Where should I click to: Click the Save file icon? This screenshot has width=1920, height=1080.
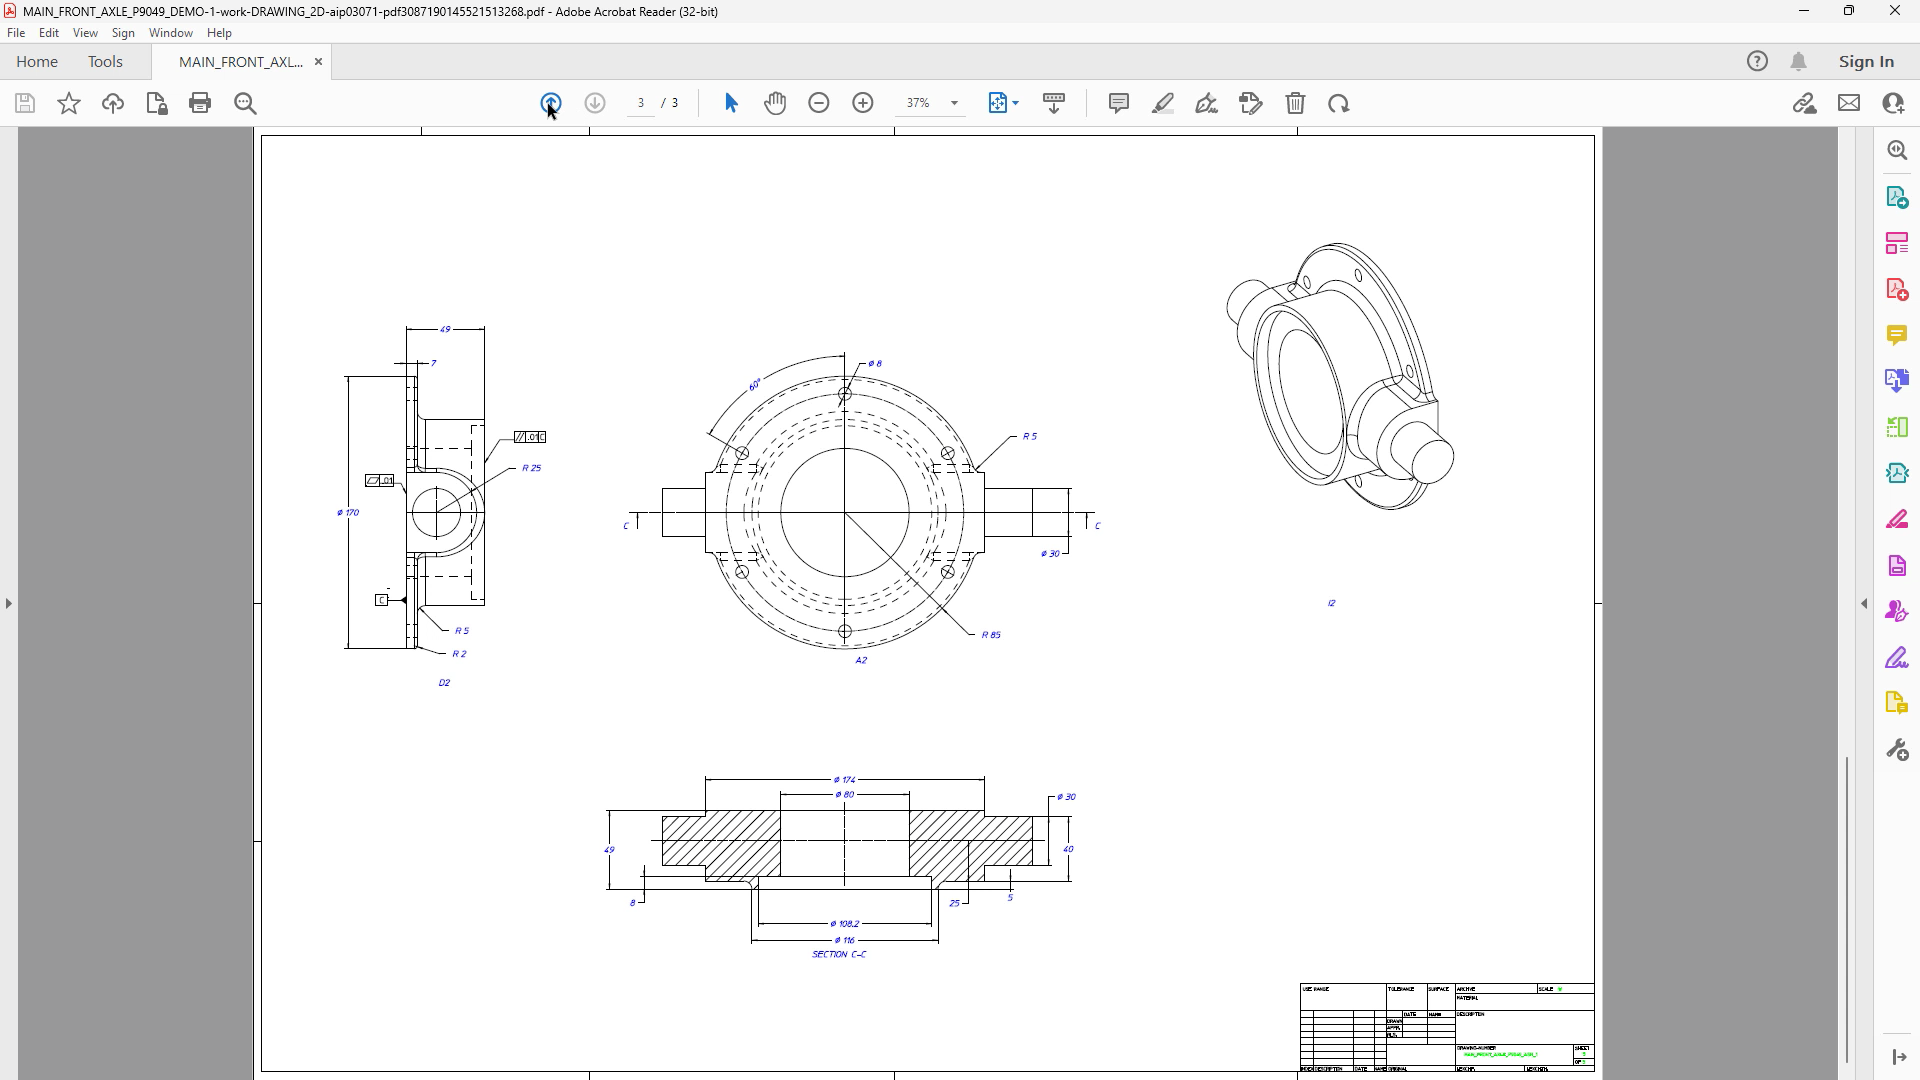25,103
